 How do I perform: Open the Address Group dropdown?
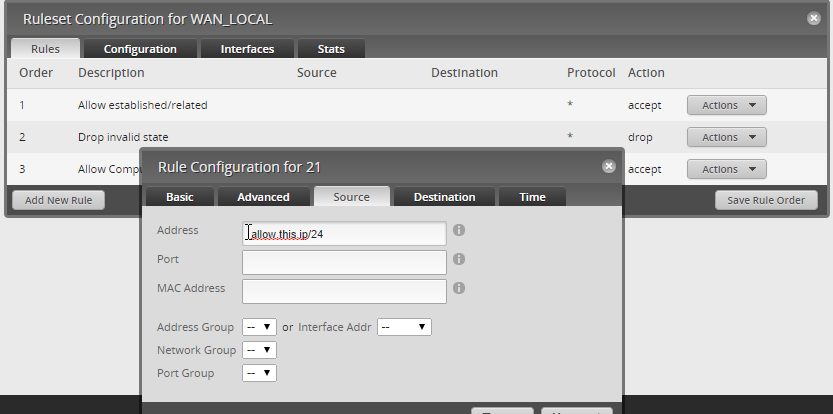(259, 327)
